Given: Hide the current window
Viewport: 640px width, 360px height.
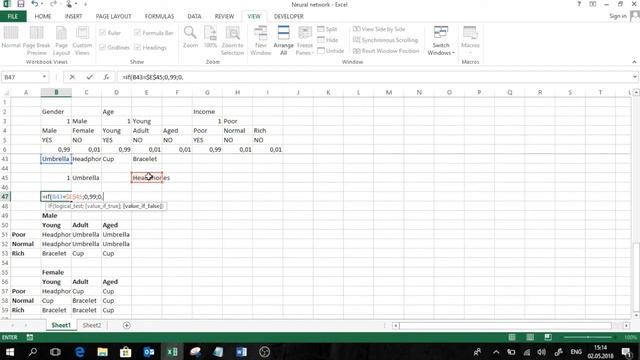Looking at the screenshot, I should (327, 40).
